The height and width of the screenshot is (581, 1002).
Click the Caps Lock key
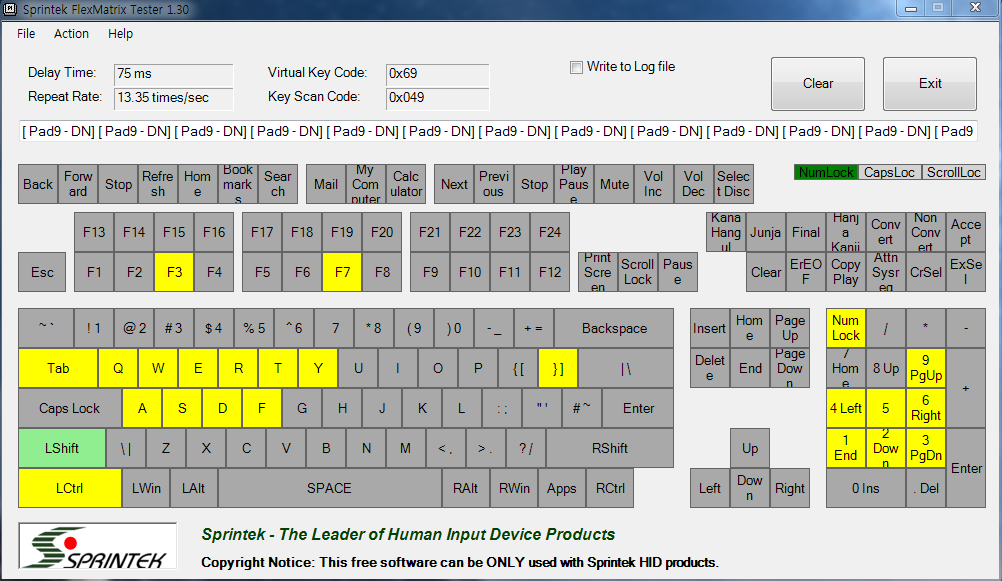coord(70,408)
